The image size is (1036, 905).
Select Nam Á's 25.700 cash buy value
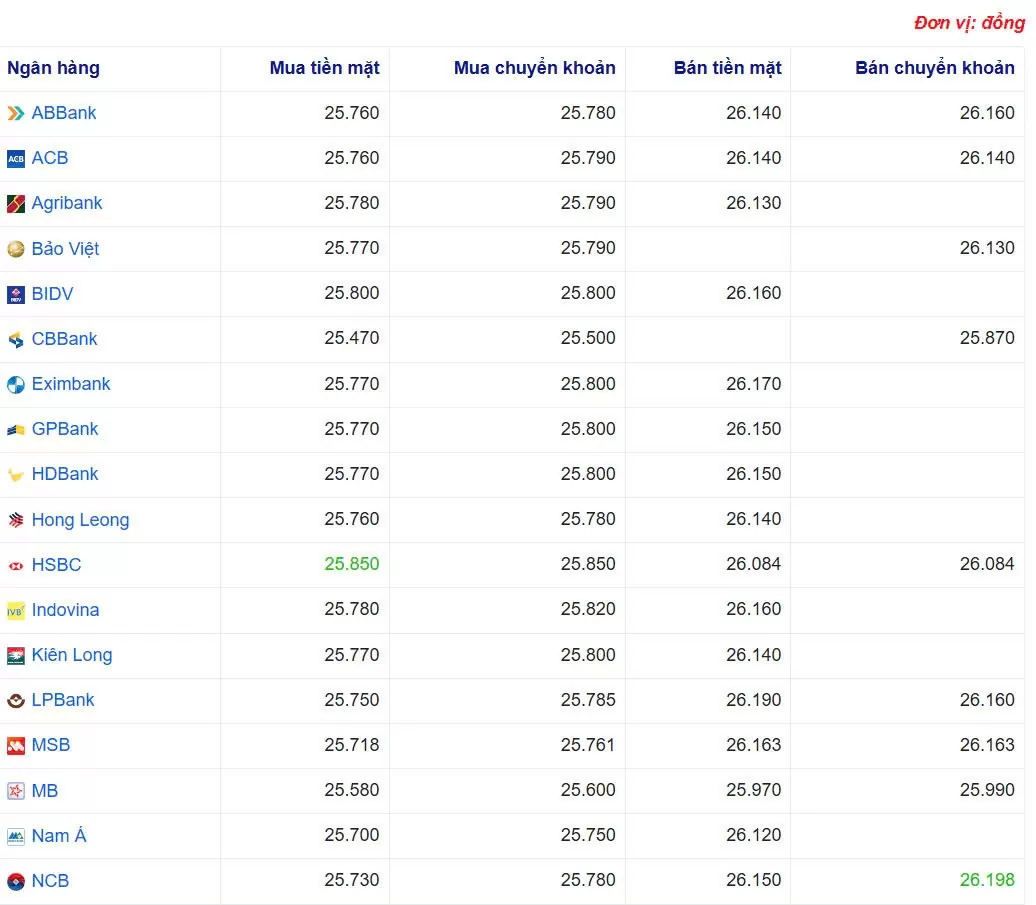click(352, 835)
